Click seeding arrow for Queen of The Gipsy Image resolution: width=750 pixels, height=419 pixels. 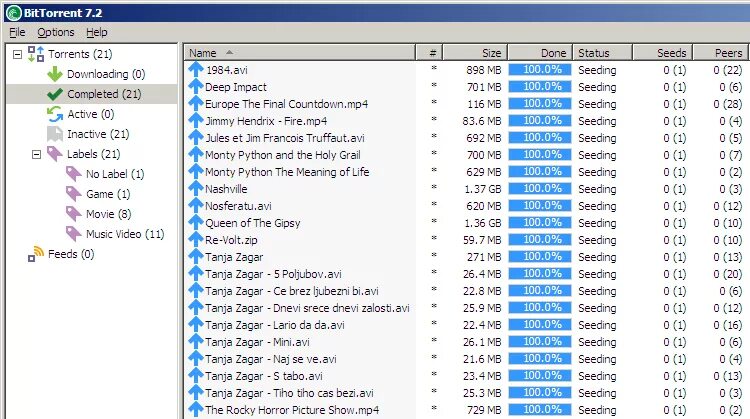click(196, 222)
